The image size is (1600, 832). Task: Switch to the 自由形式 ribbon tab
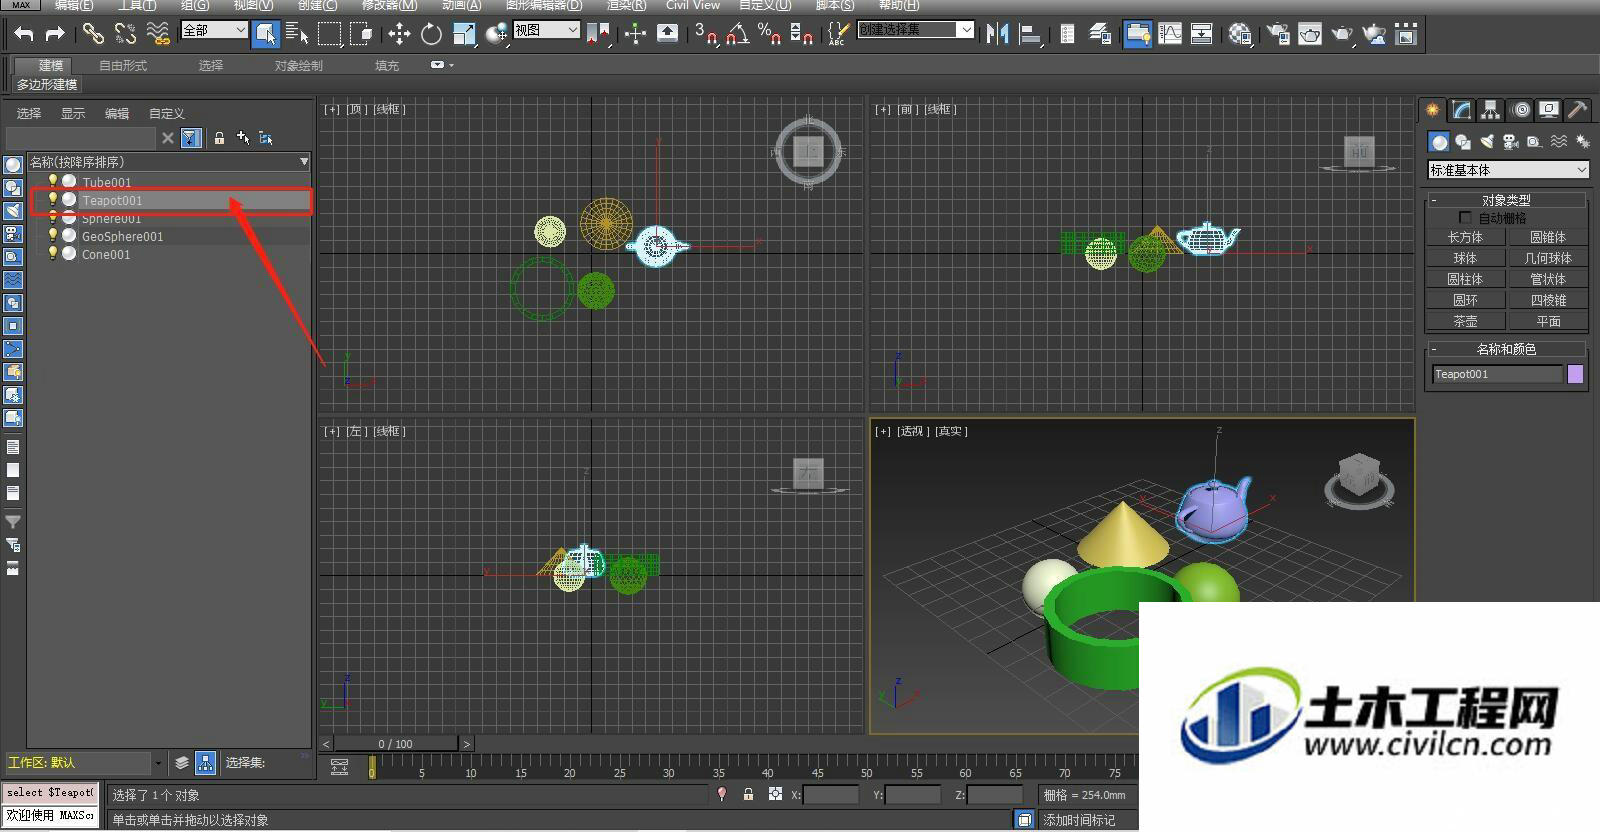coord(123,65)
